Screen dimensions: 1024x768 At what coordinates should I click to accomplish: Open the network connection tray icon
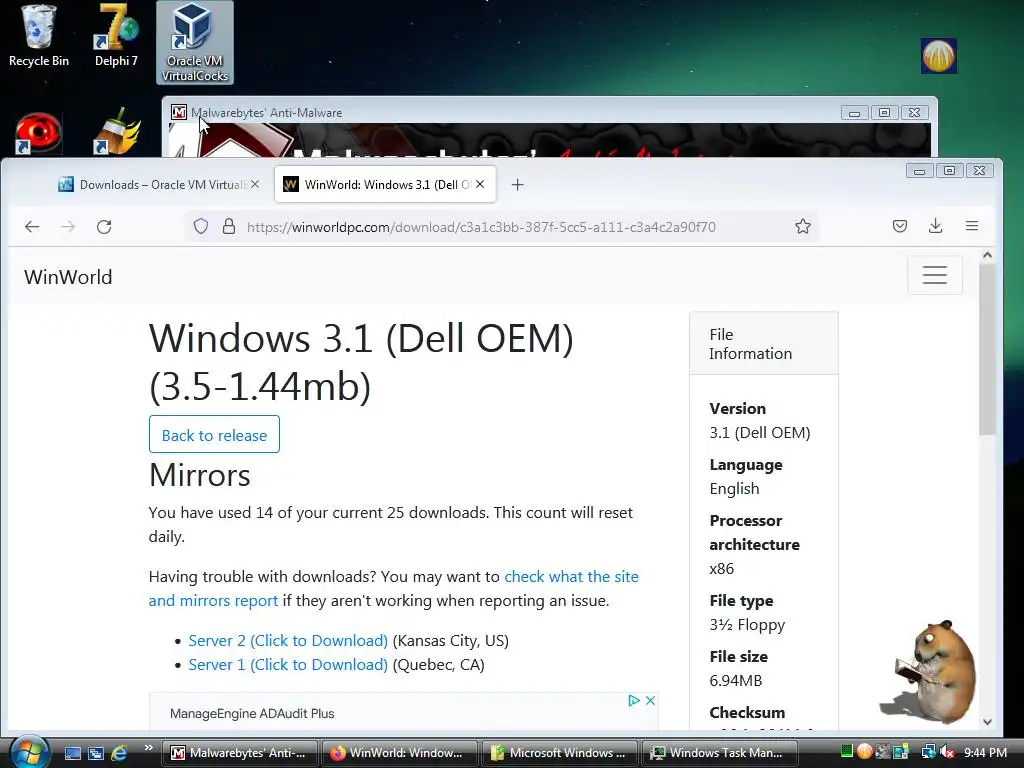928,752
